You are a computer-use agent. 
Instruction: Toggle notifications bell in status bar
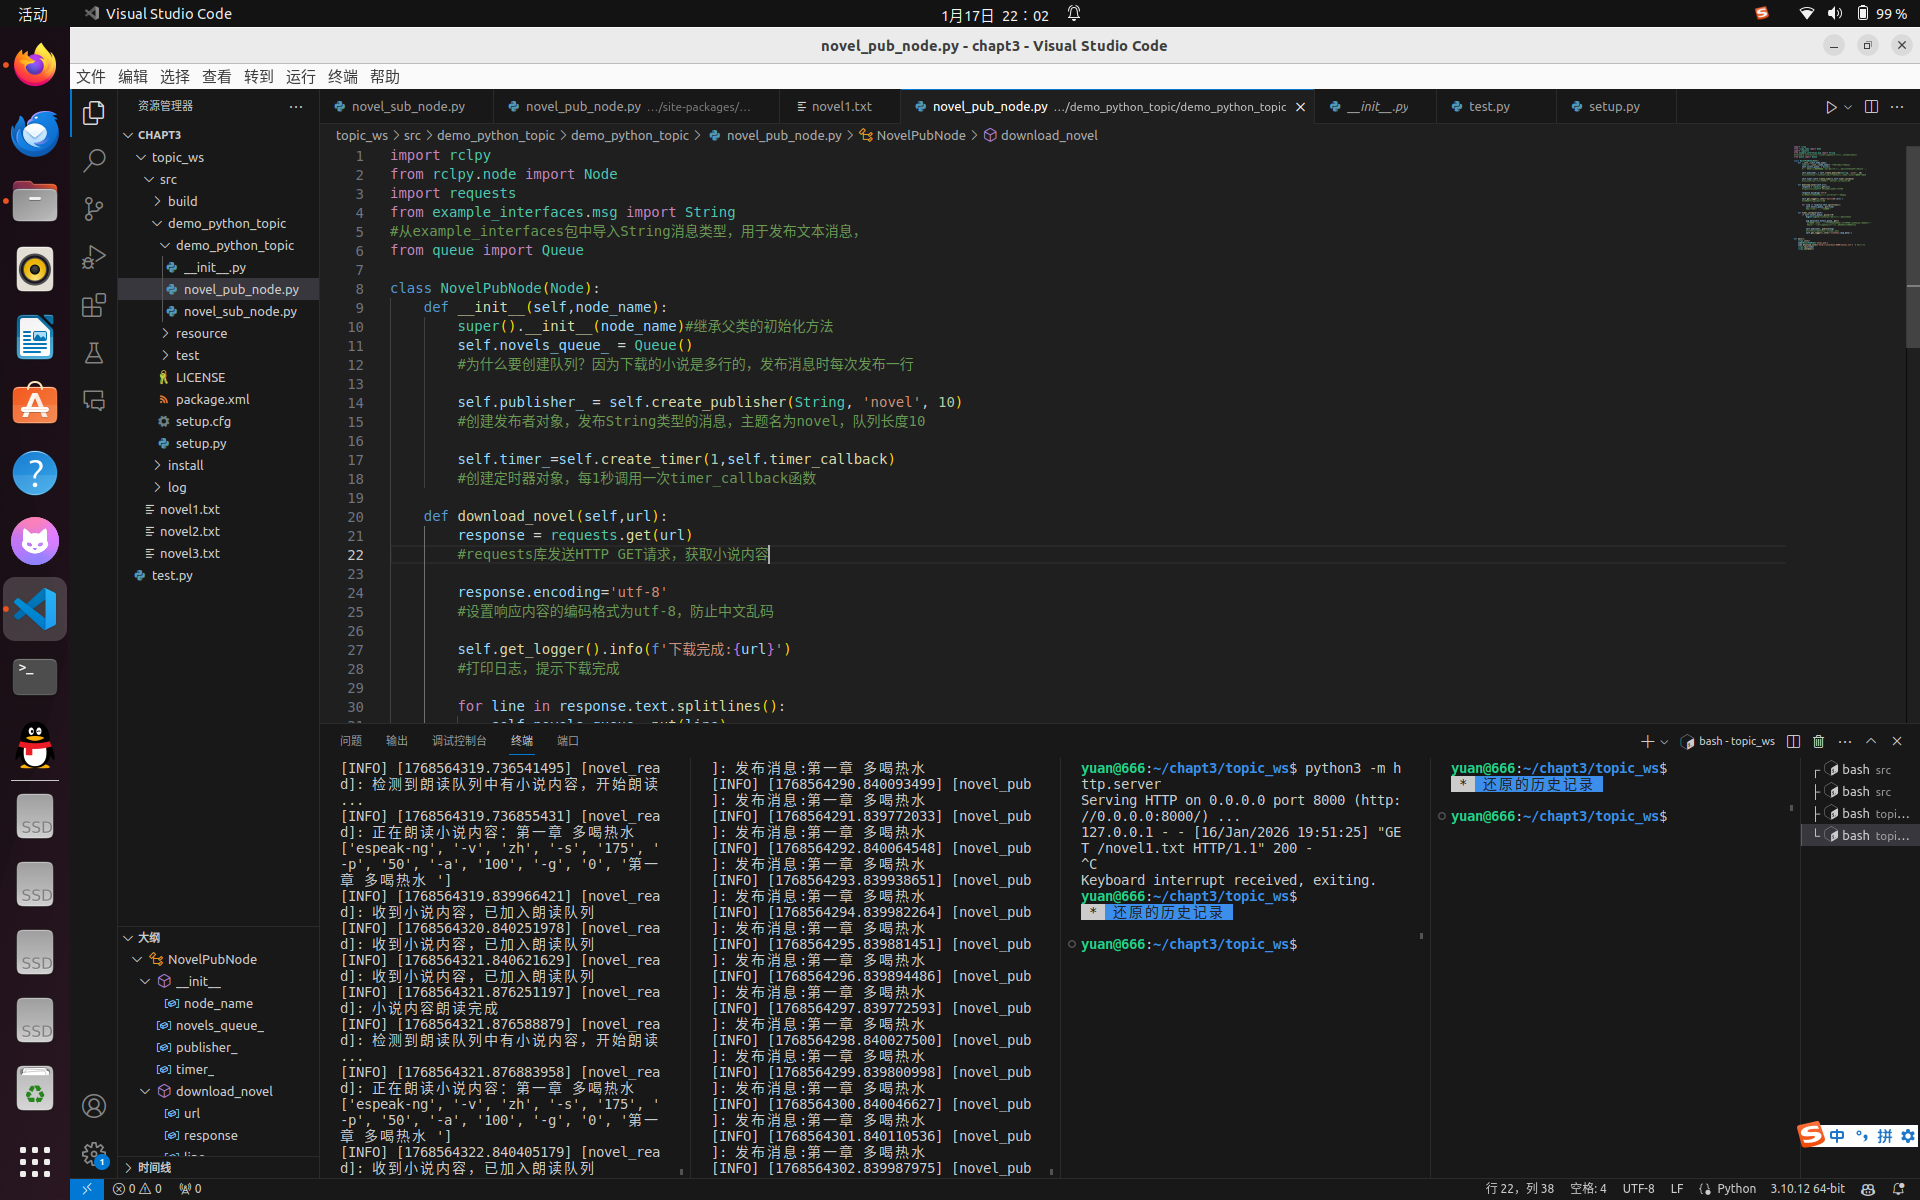tap(1899, 1189)
